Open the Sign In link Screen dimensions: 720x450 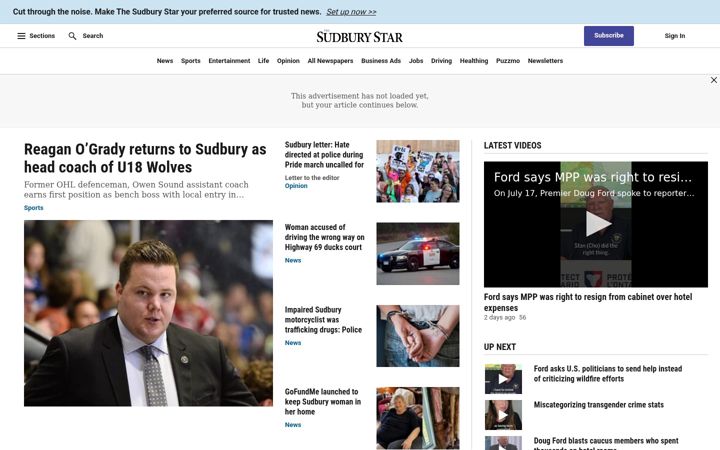click(675, 36)
